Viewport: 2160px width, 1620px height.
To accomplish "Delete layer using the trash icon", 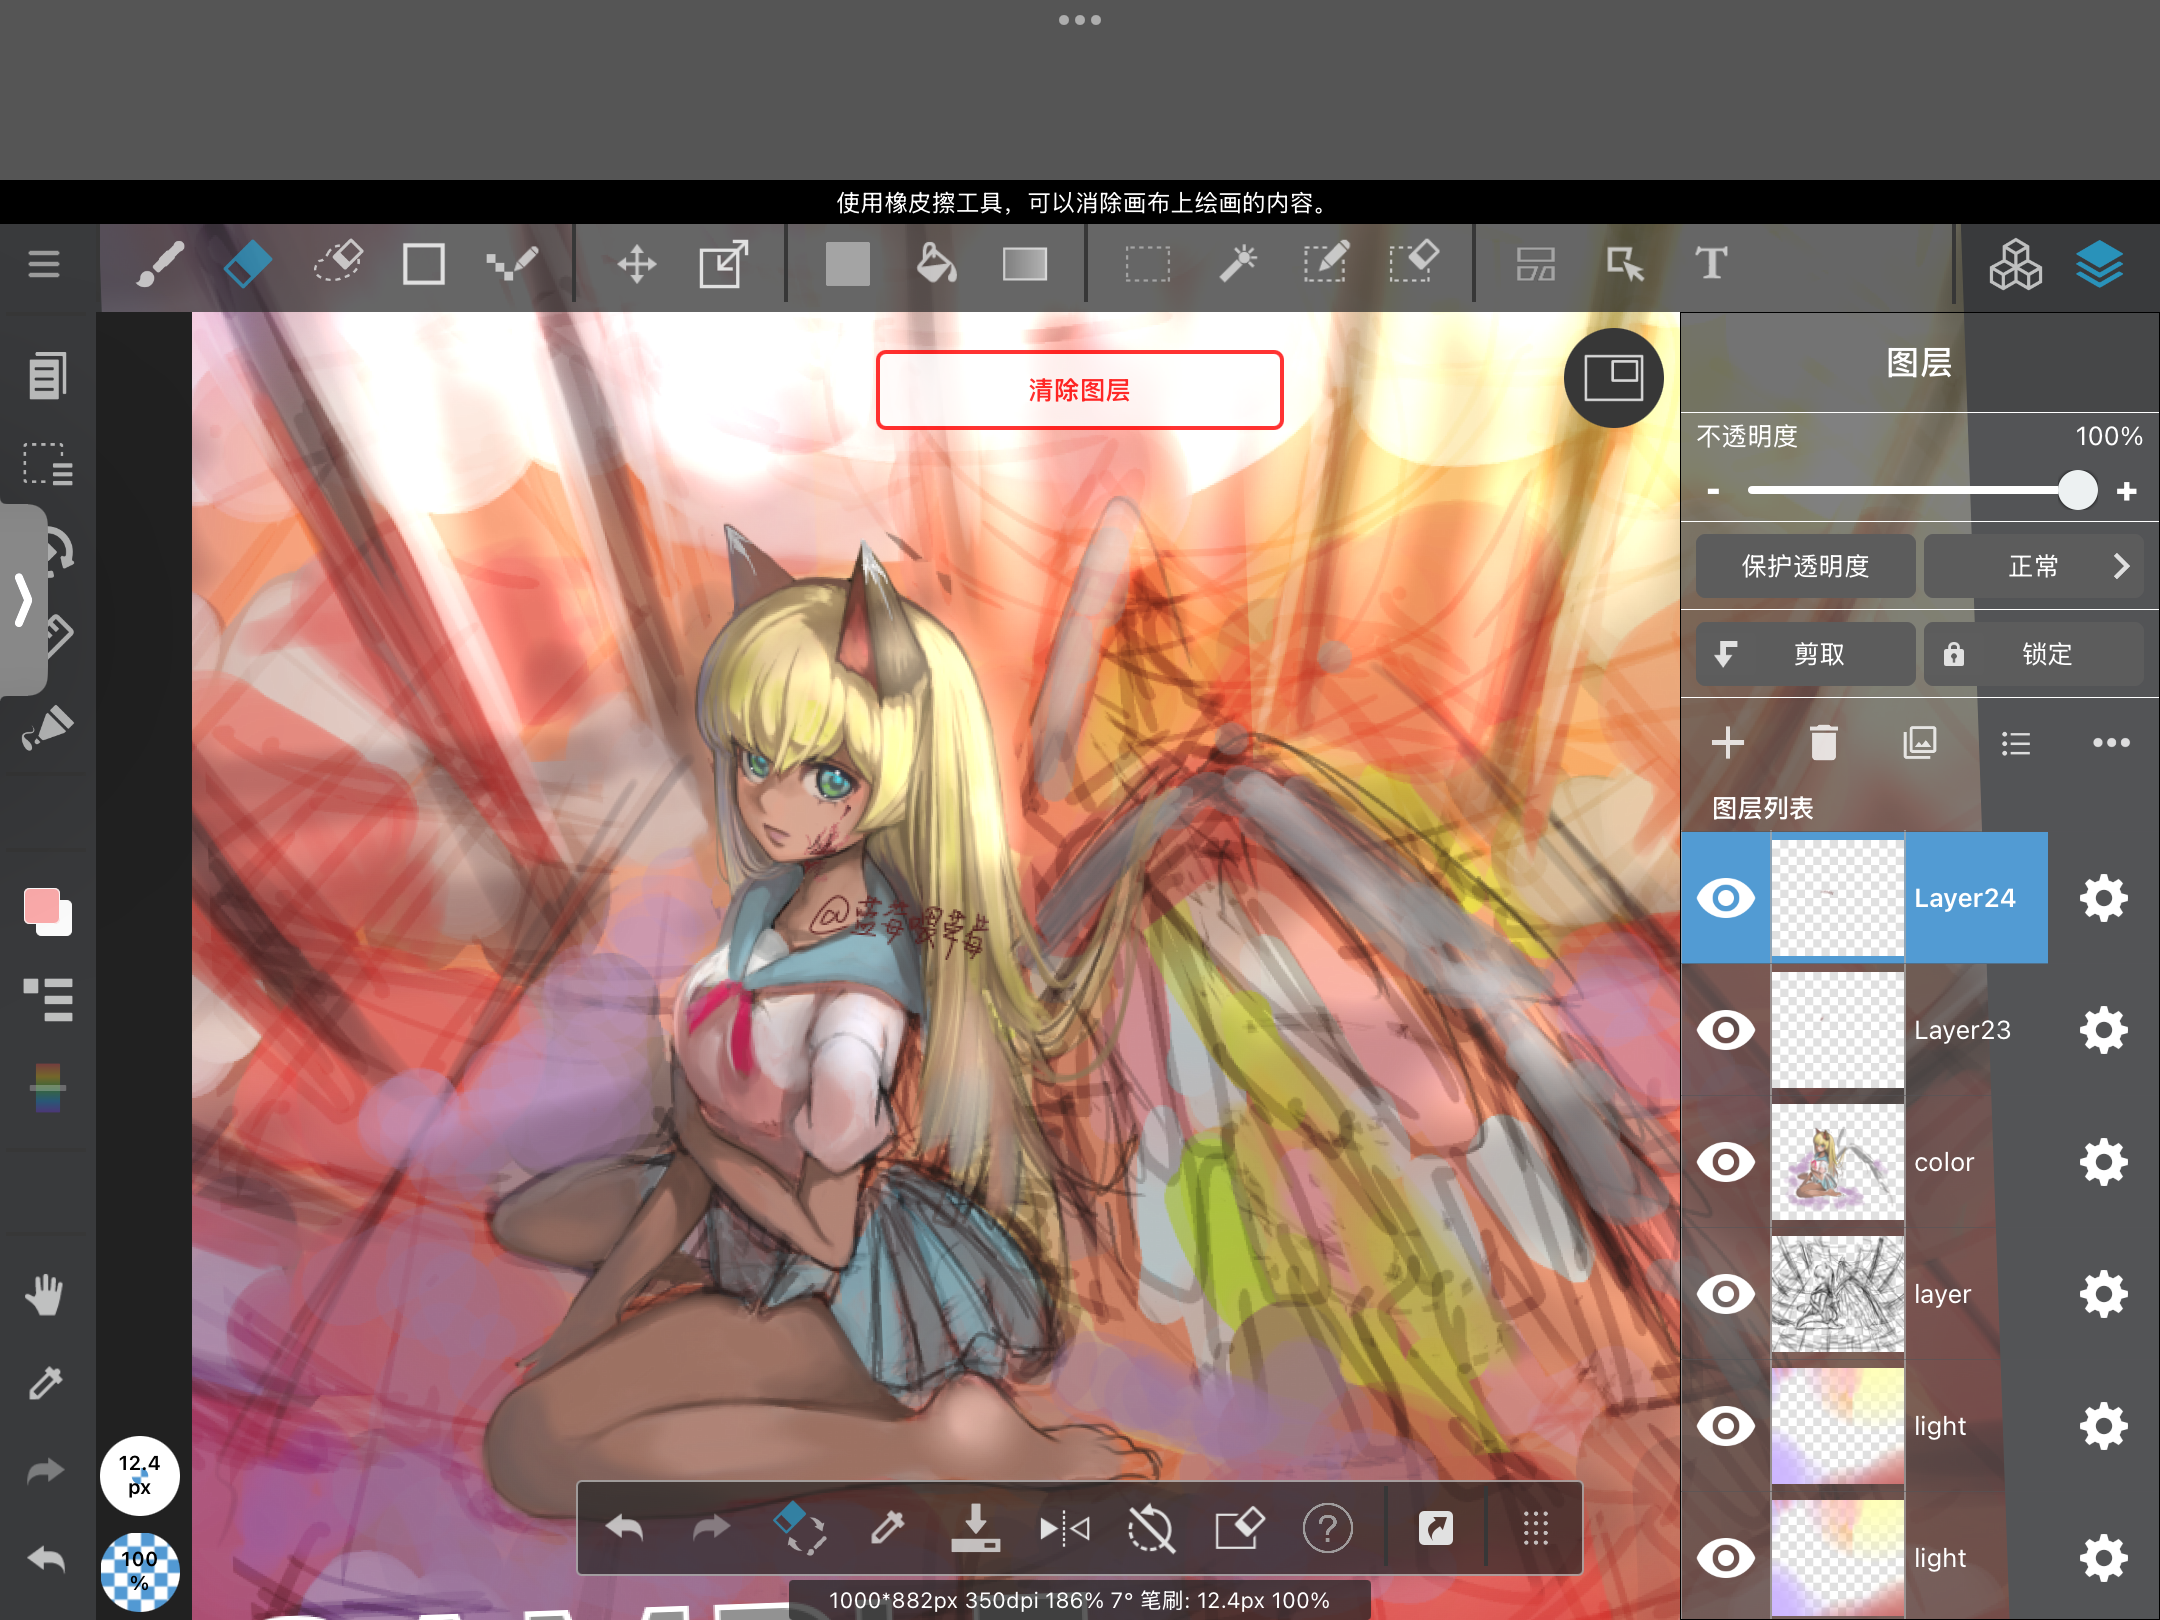I will click(1823, 743).
